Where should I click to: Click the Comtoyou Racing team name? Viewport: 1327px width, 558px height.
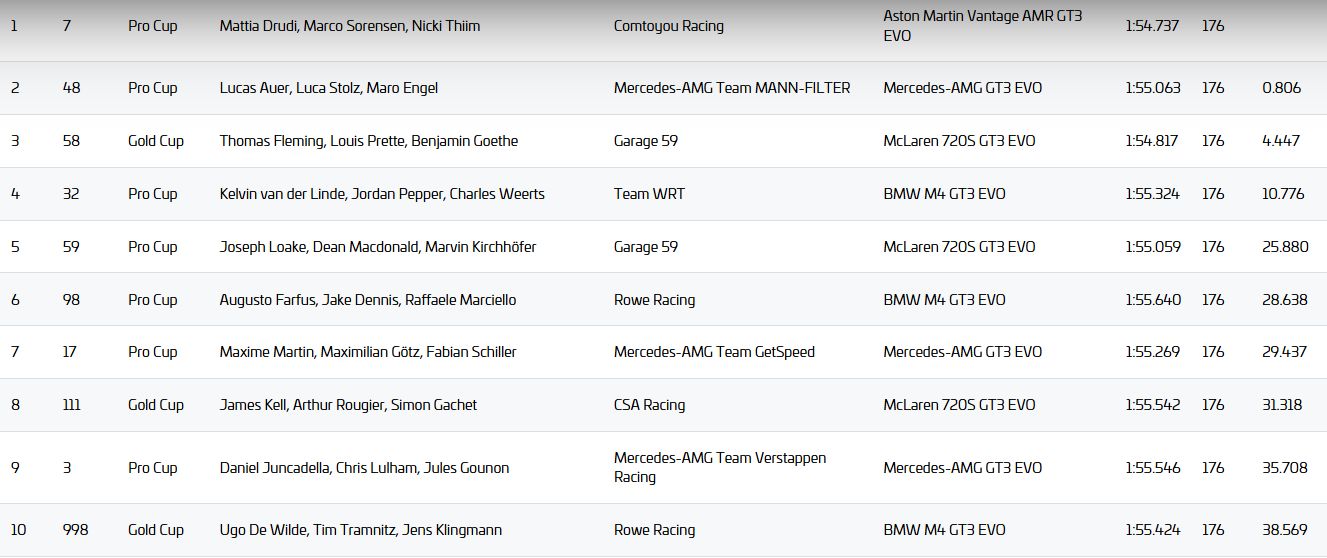pyautogui.click(x=668, y=26)
